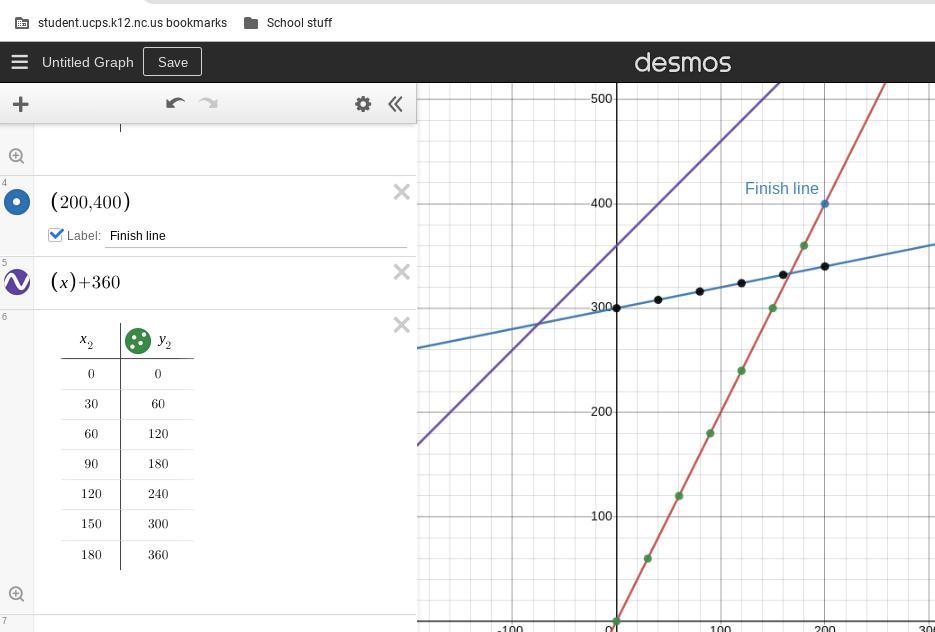Uncheck the Label checkbox
Image resolution: width=935 pixels, height=632 pixels.
coord(55,235)
